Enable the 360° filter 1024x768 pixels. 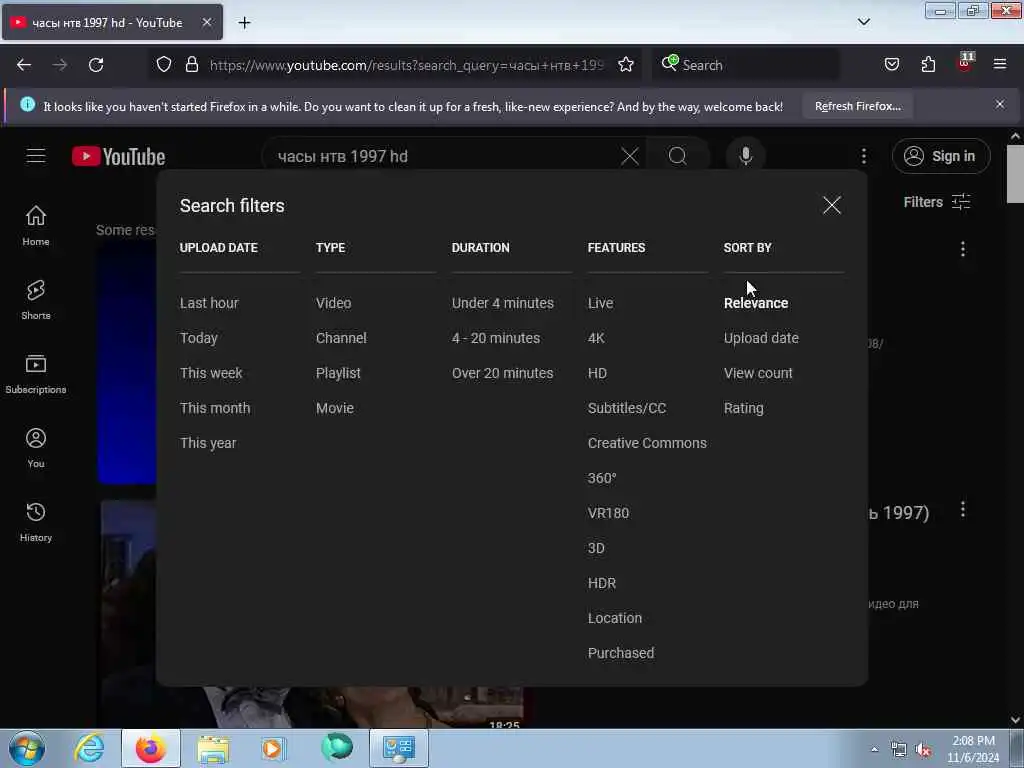(x=601, y=478)
